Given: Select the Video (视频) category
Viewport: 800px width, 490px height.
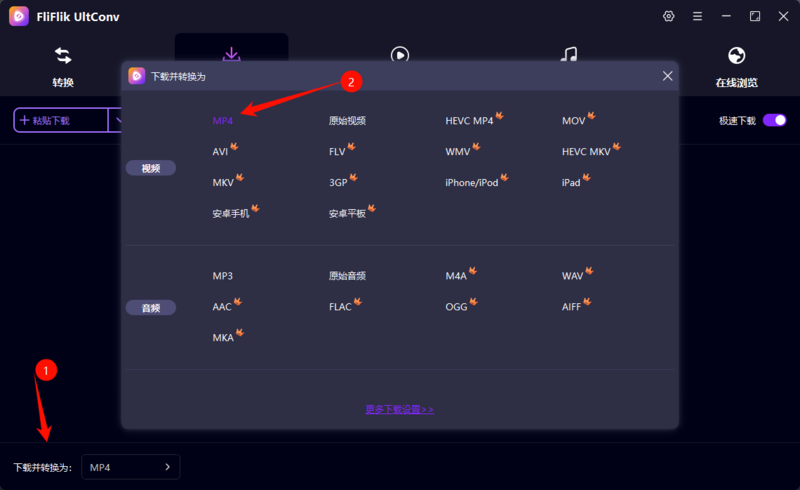Looking at the screenshot, I should tap(151, 169).
